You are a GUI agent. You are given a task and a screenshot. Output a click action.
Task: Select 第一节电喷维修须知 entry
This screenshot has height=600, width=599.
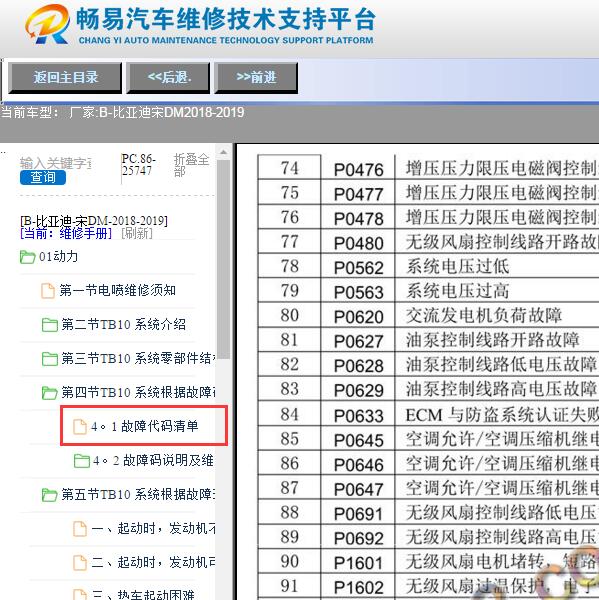tap(118, 290)
